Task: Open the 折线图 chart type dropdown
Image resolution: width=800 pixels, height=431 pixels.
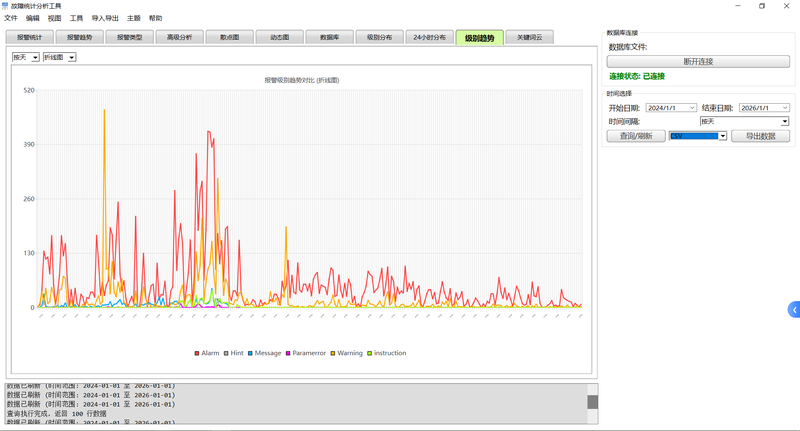Action: pyautogui.click(x=60, y=57)
